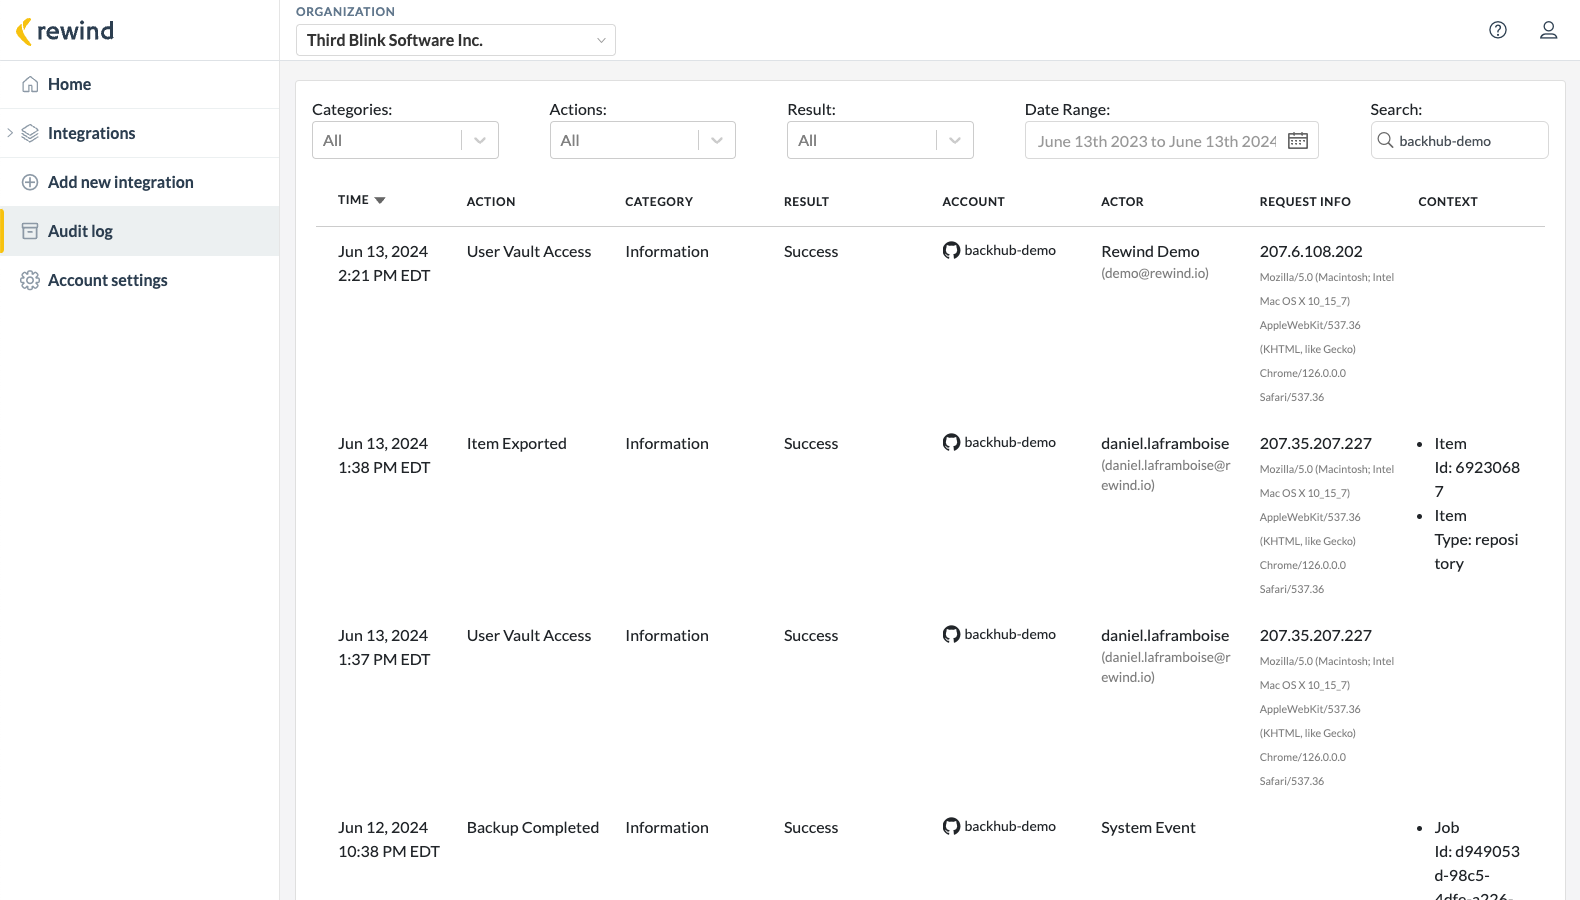
Task: Click 'System Event' actor cell
Action: tap(1148, 827)
